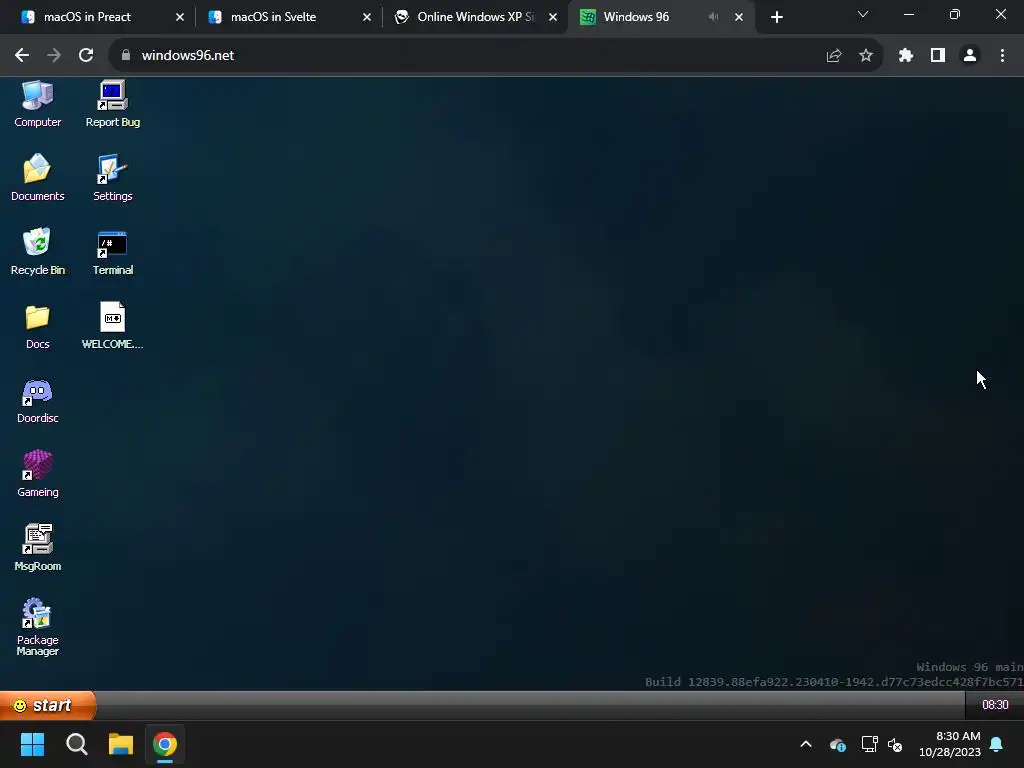Select the Recycle Bin icon

click(x=37, y=251)
